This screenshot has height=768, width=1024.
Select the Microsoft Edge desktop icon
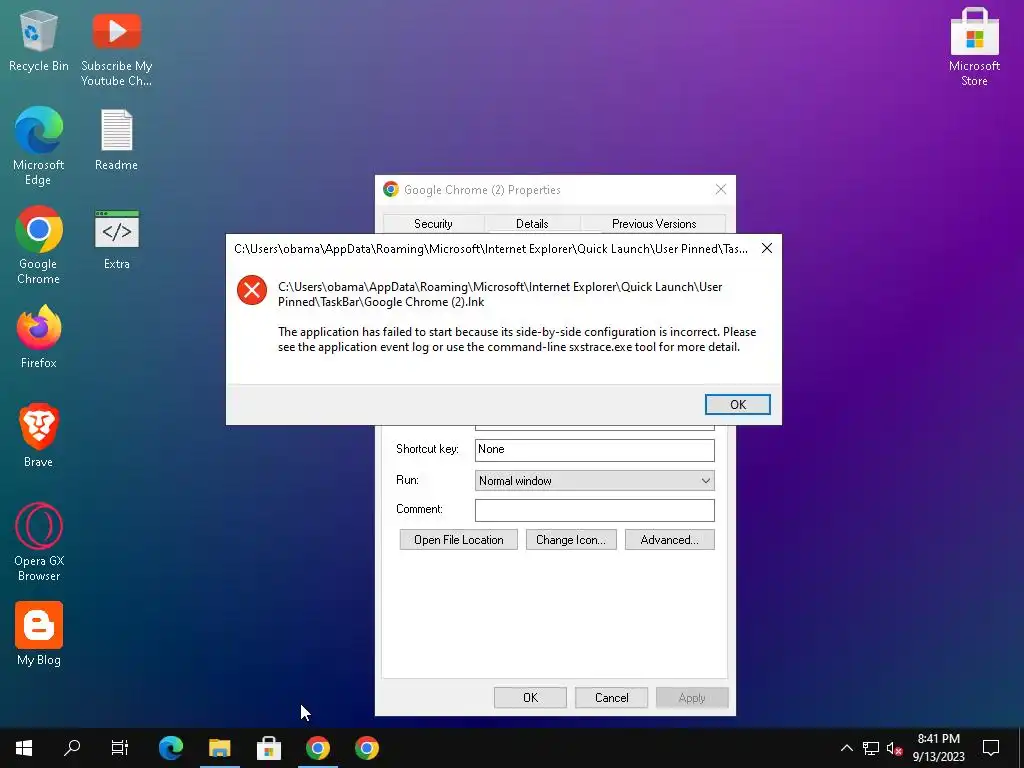coord(39,146)
